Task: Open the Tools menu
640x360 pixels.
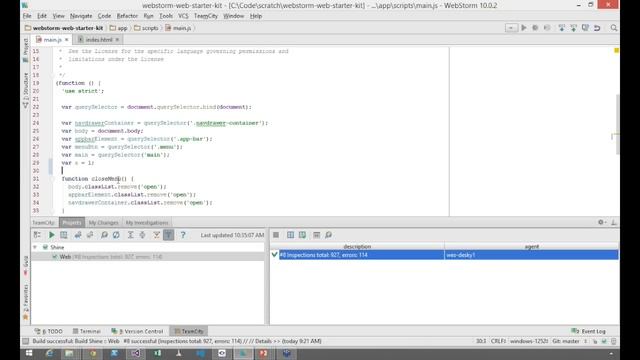Action: 166,16
